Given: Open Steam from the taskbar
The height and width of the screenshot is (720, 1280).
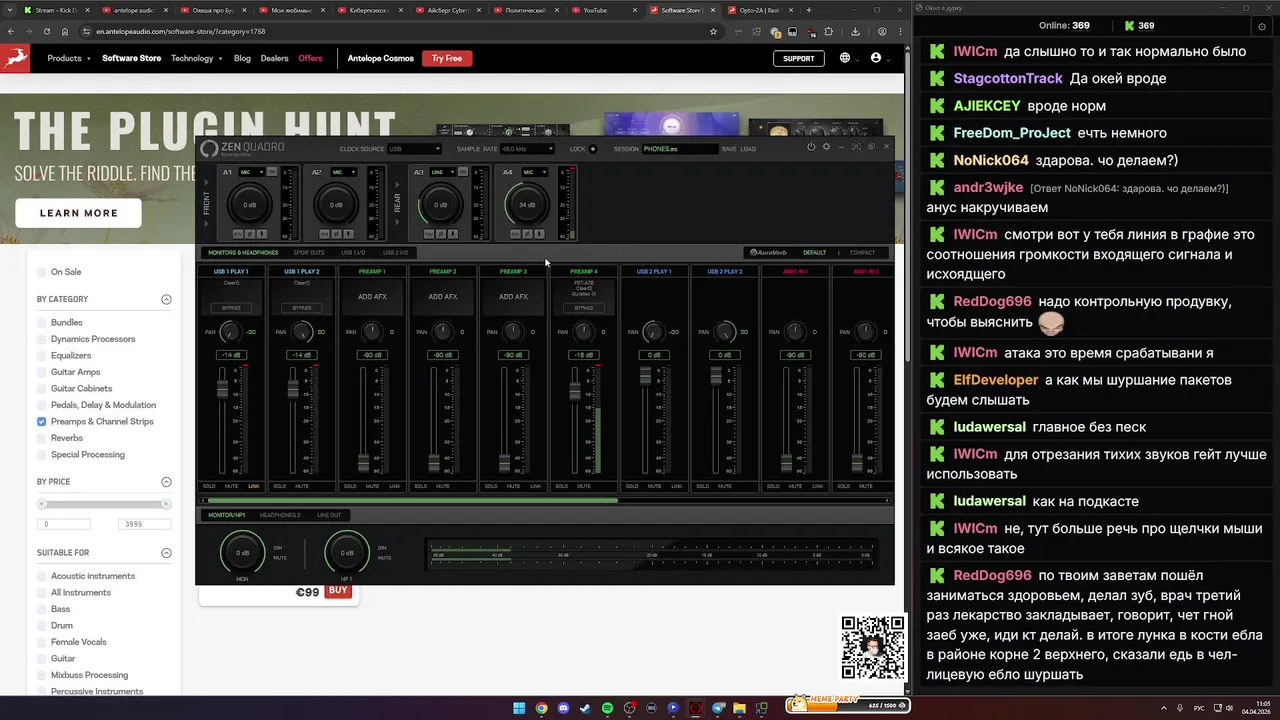Looking at the screenshot, I should tap(586, 708).
